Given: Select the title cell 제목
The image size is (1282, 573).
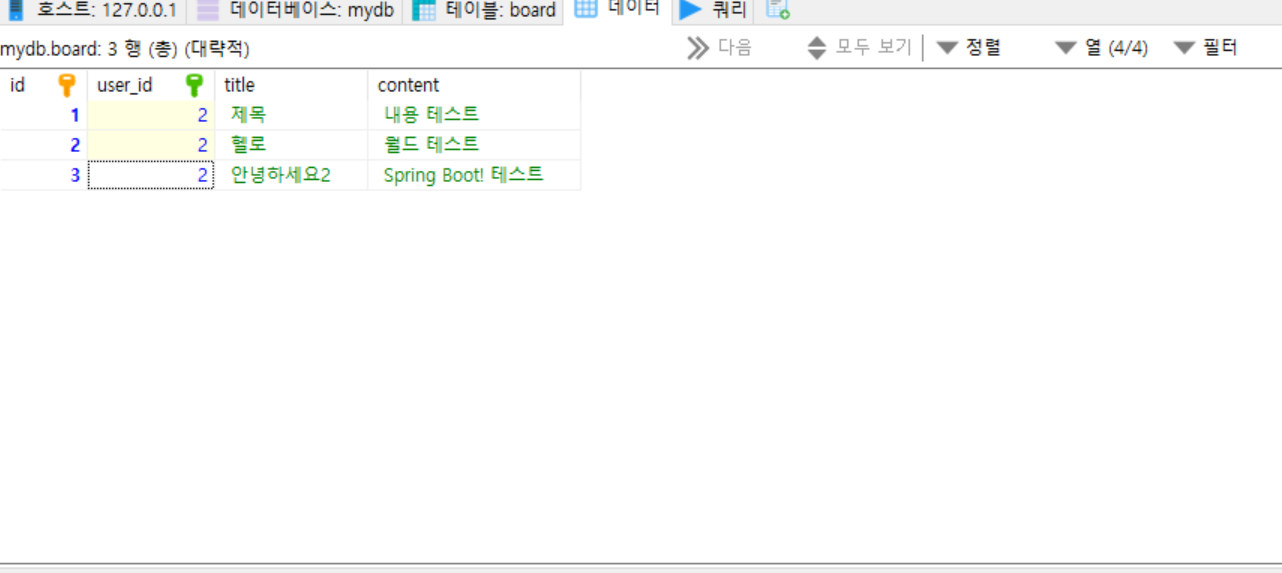Looking at the screenshot, I should tap(291, 115).
